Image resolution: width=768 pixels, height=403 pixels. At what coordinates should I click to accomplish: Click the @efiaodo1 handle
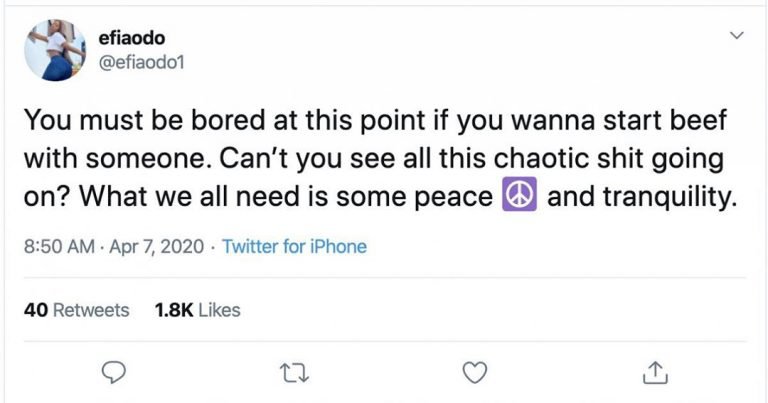[x=141, y=62]
